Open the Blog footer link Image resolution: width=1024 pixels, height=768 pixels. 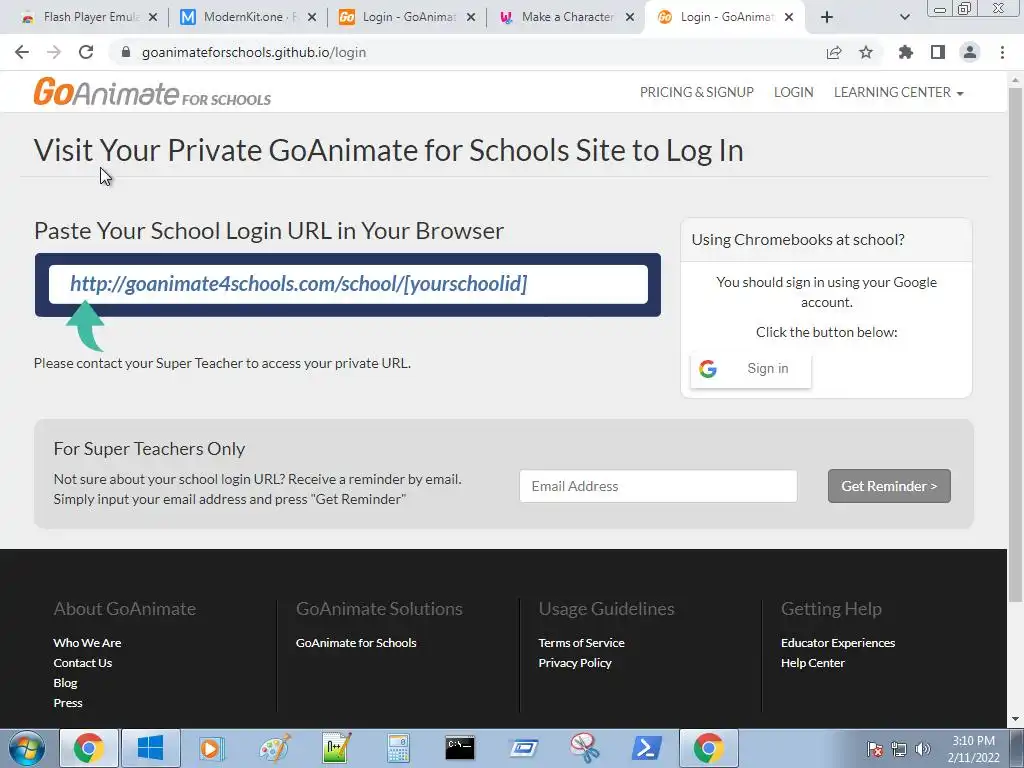pos(65,682)
